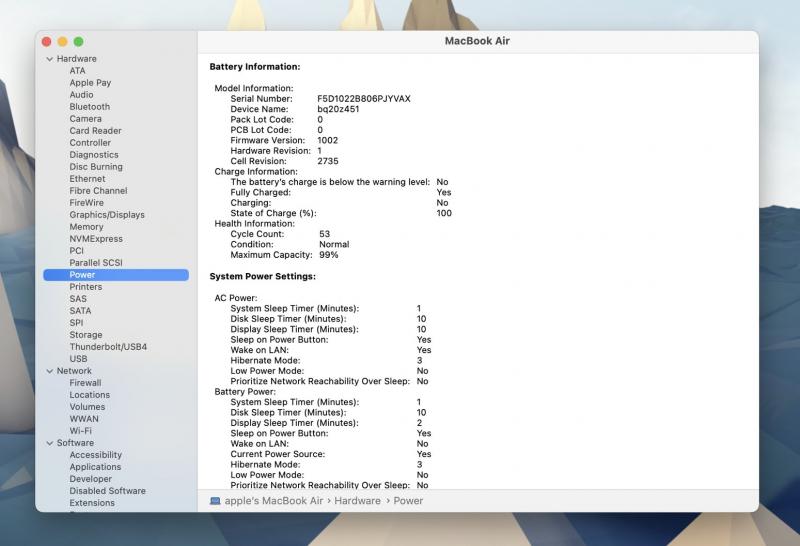Screen dimensions: 800x546
Task: Collapse the Hardware section chevron
Action: point(49,59)
